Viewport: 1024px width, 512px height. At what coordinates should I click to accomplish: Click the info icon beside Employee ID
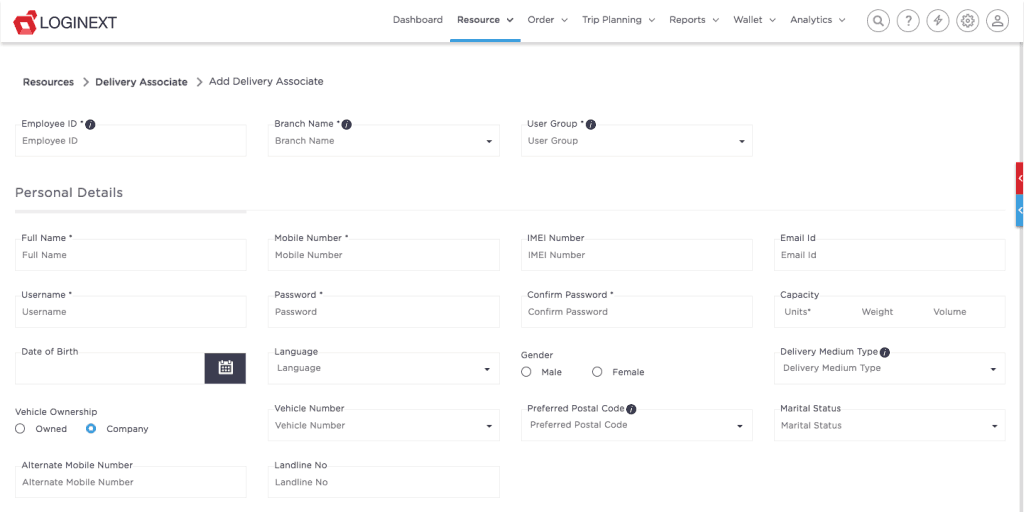90,125
